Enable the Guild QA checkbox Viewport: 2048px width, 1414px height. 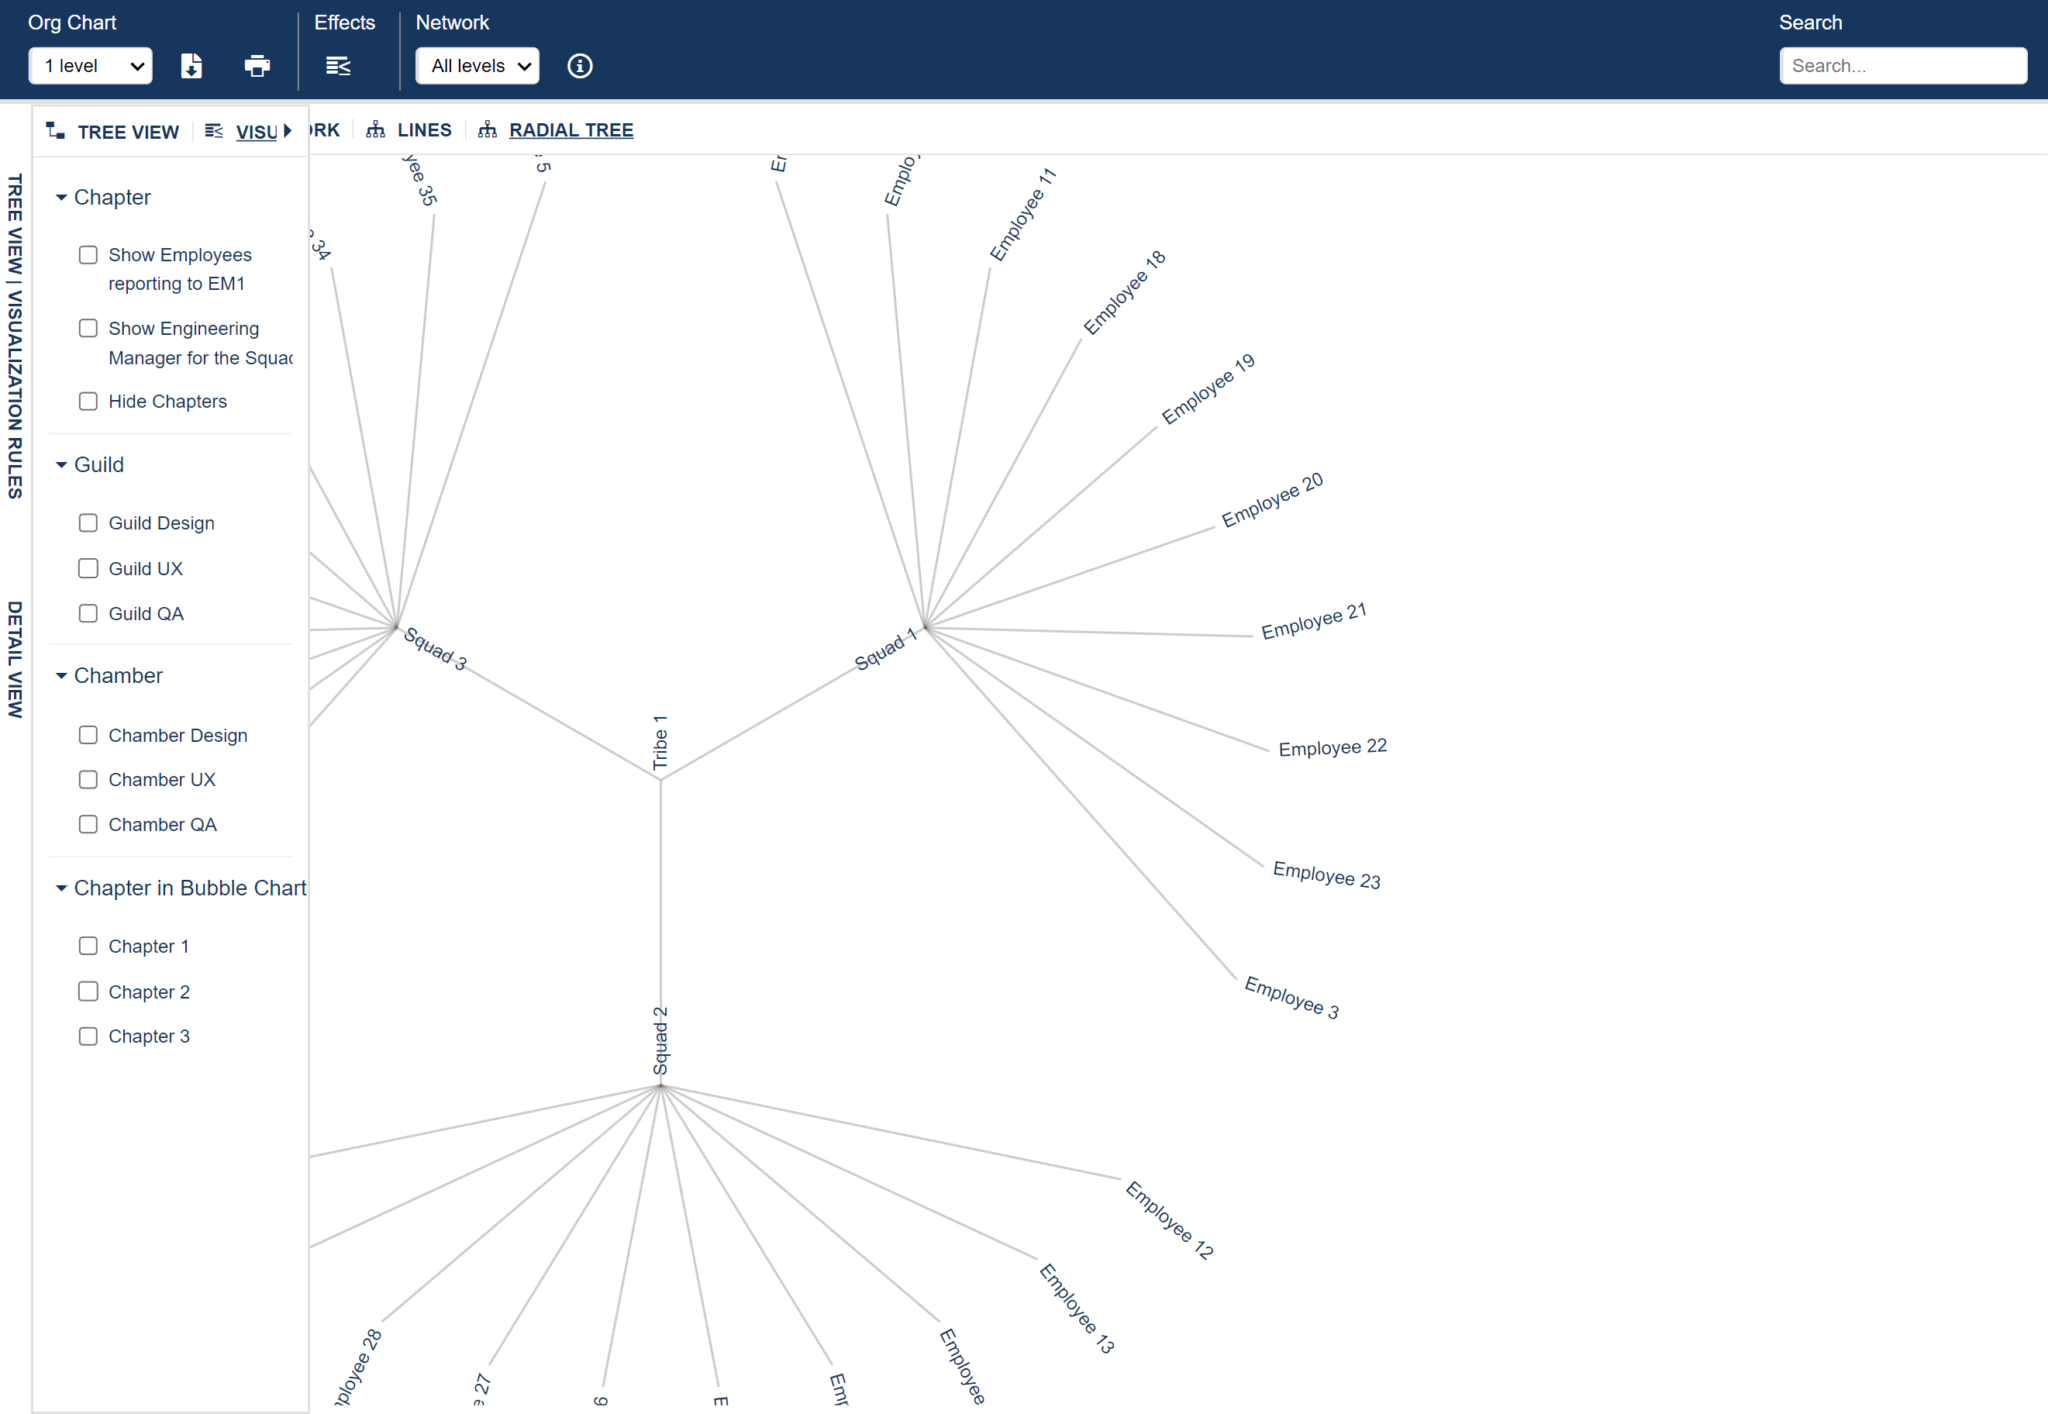click(88, 613)
